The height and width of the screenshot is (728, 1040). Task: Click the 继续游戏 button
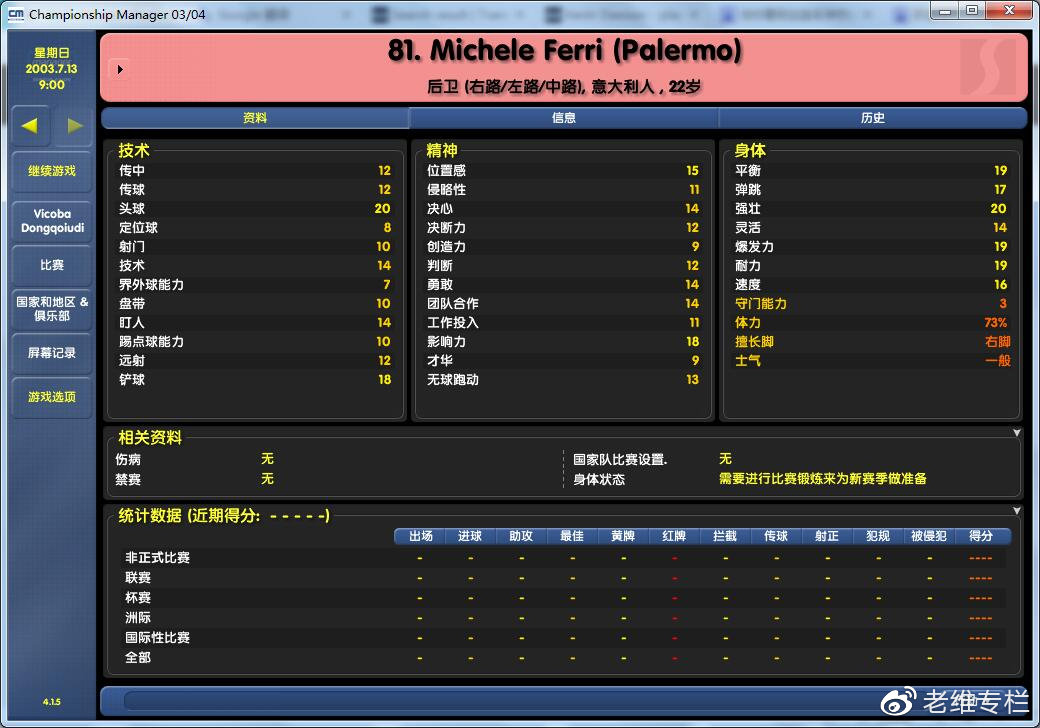pos(52,171)
